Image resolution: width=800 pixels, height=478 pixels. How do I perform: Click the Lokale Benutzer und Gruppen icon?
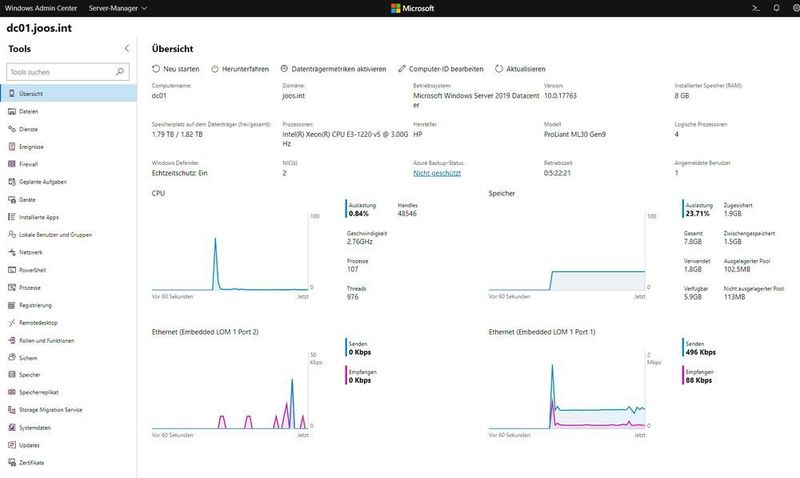pyautogui.click(x=12, y=235)
